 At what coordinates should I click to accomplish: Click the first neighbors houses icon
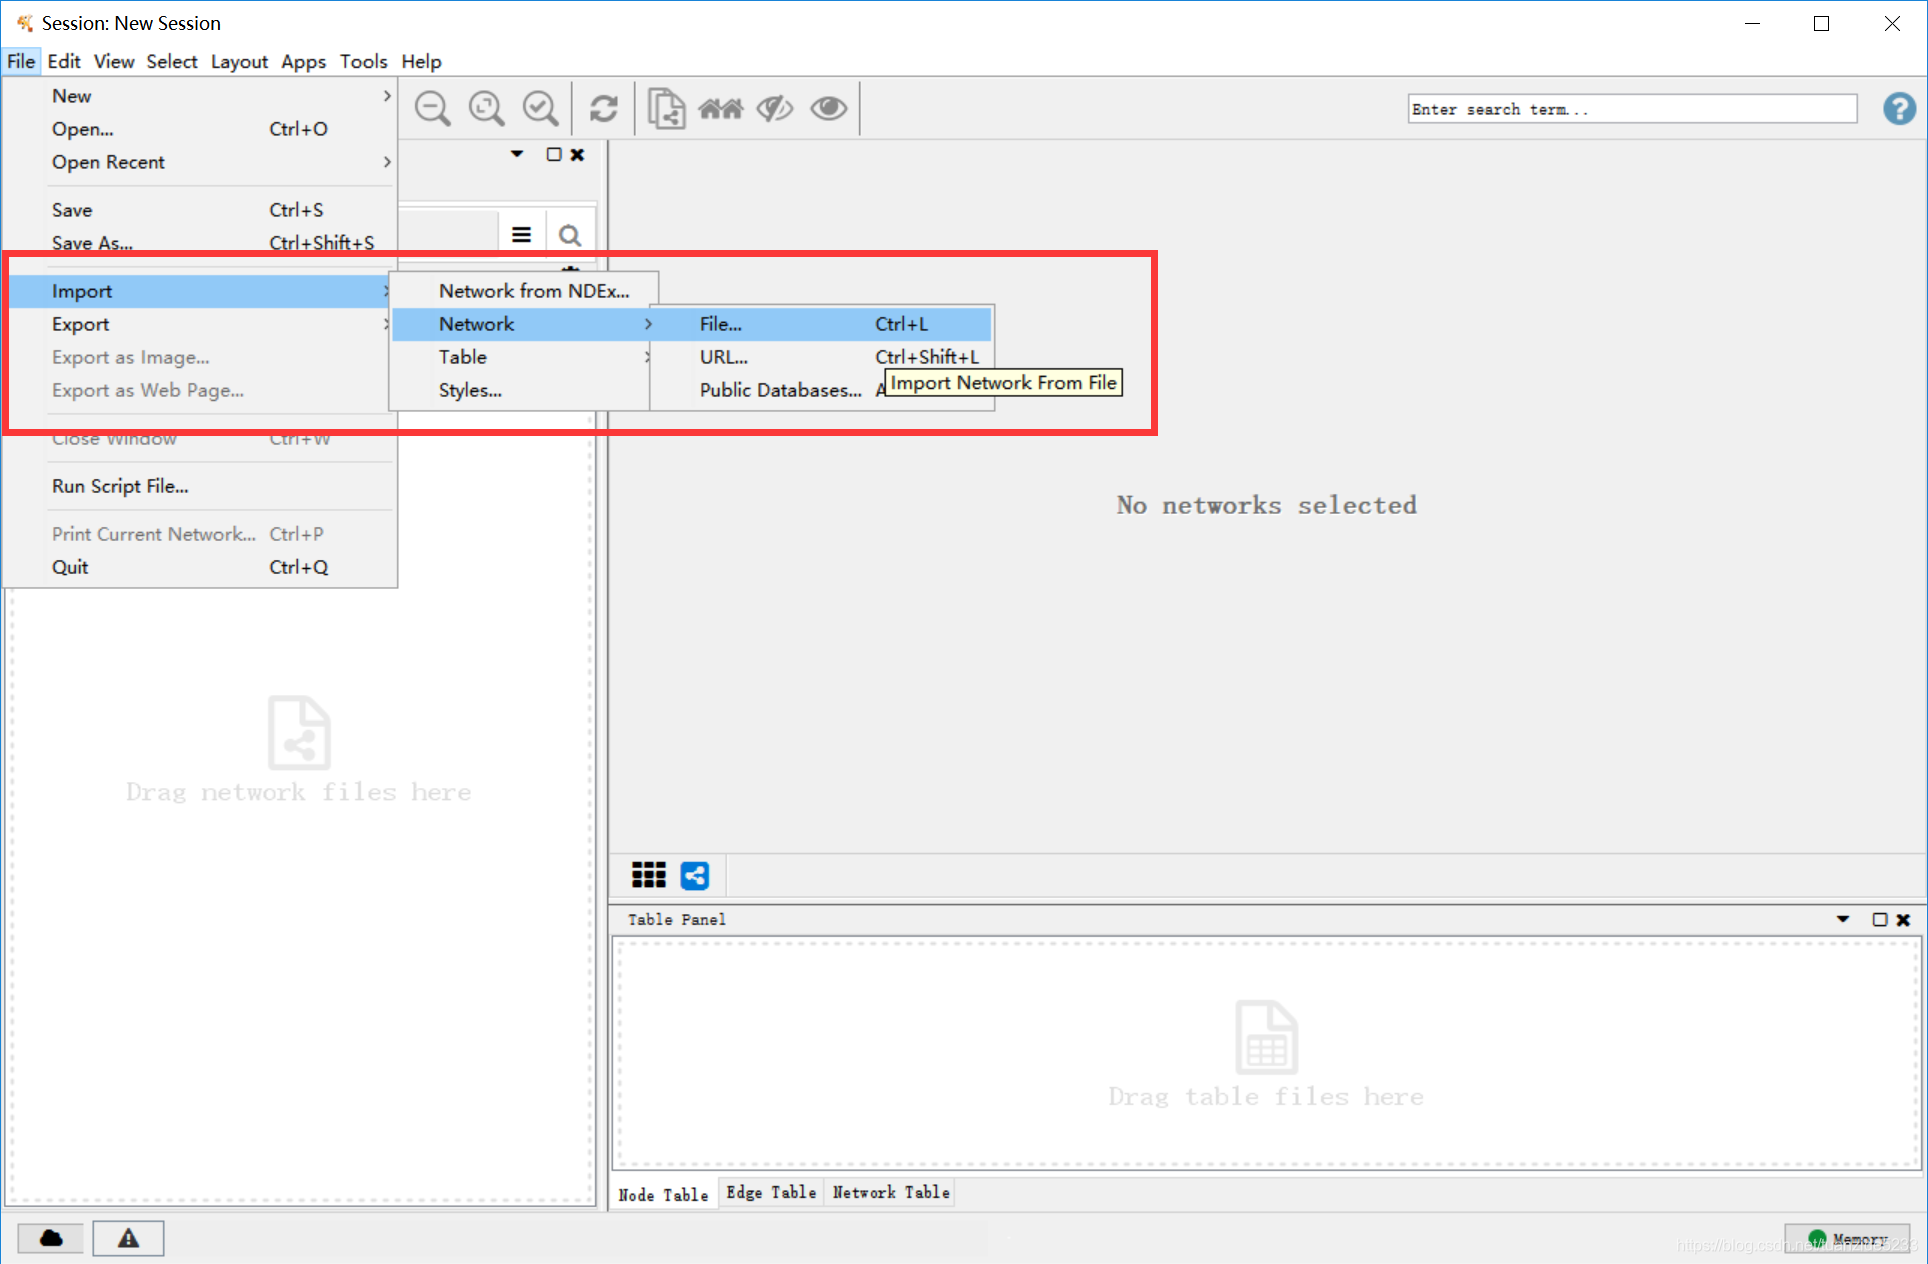pyautogui.click(x=721, y=108)
